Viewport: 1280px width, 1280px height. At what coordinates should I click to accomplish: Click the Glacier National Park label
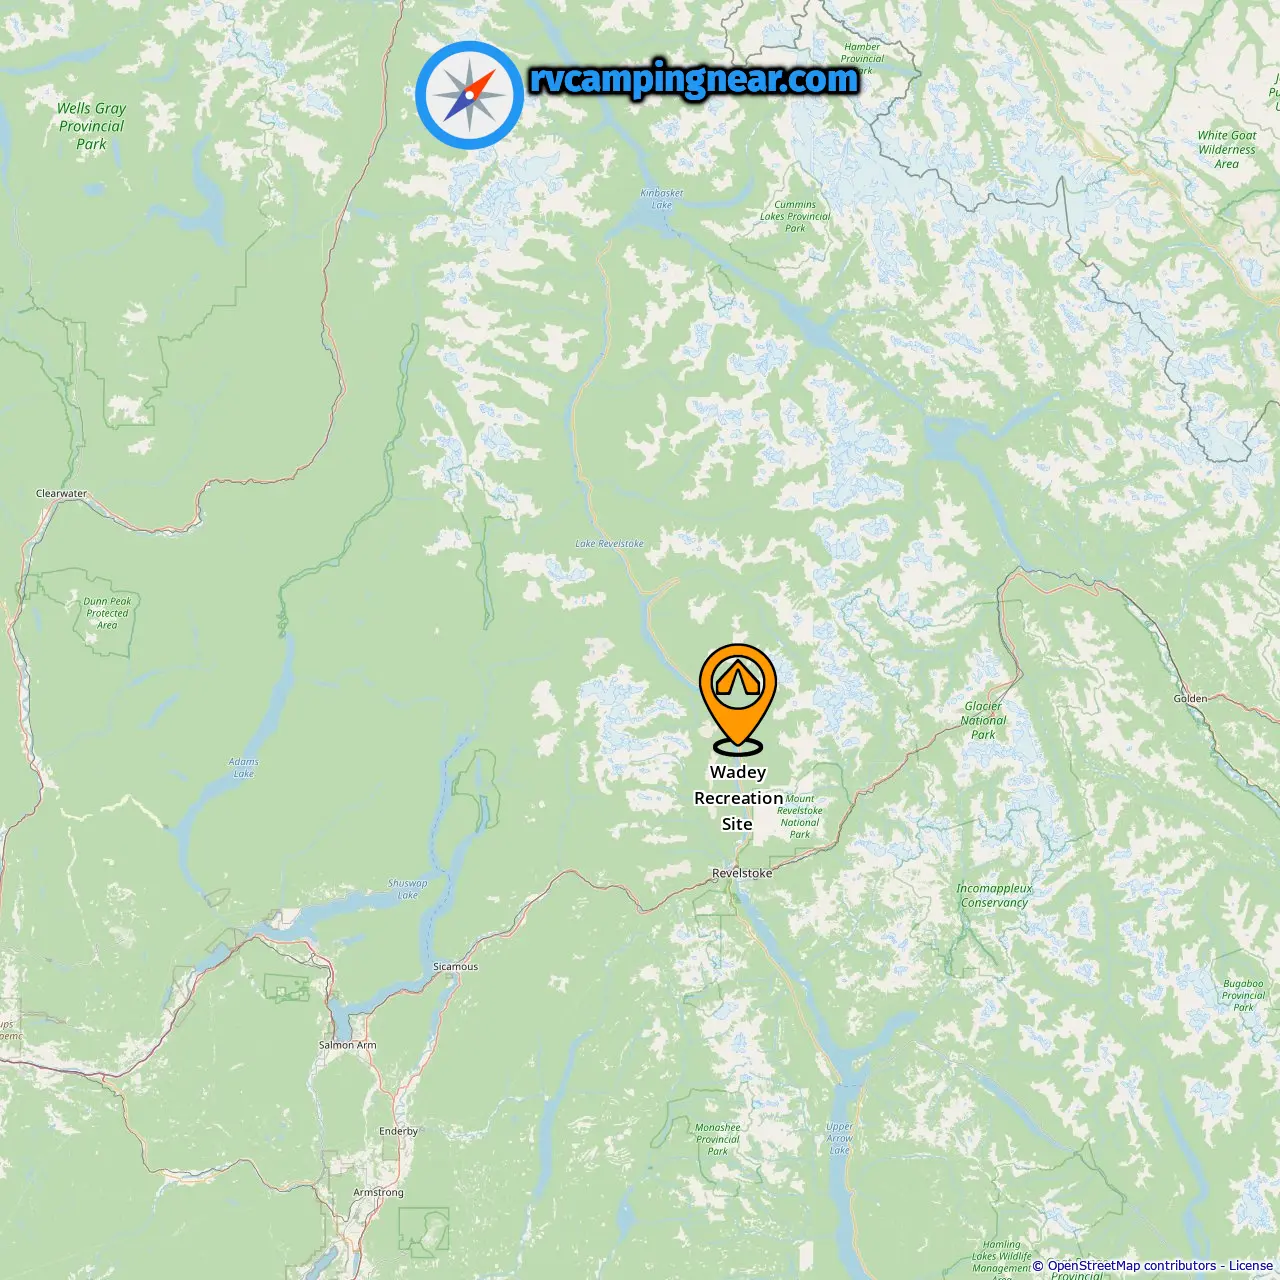(x=983, y=720)
